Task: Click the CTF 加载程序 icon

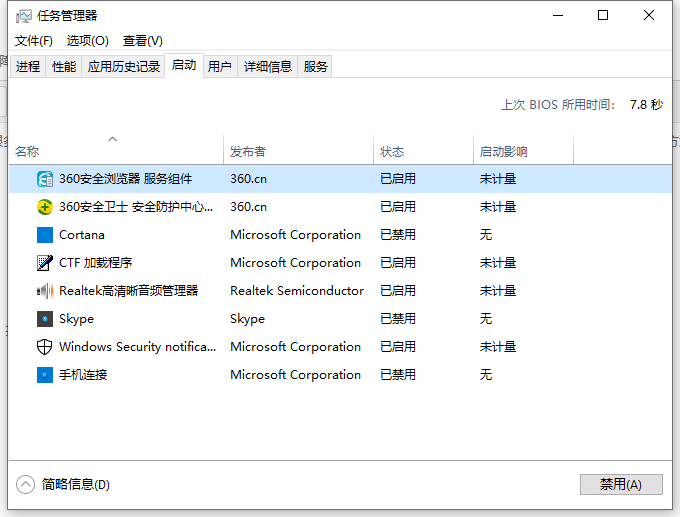Action: tap(44, 263)
